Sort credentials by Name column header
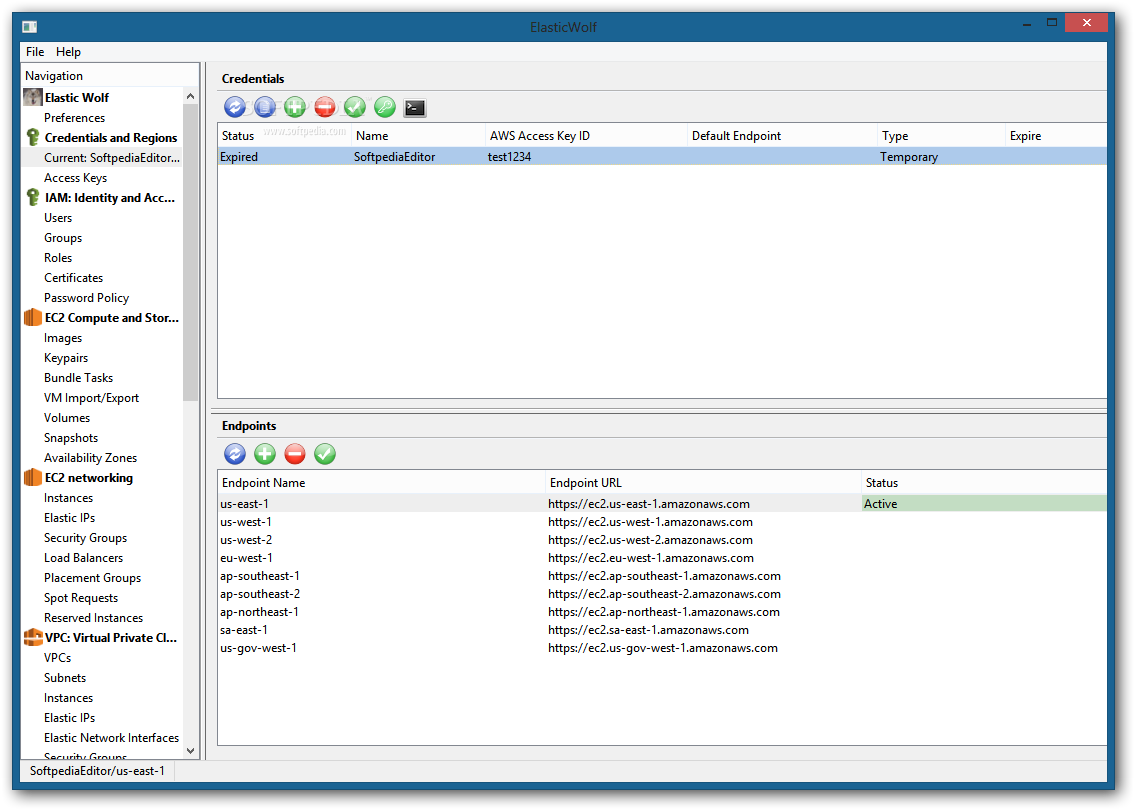Screen dimensions: 1135x810 (418, 135)
